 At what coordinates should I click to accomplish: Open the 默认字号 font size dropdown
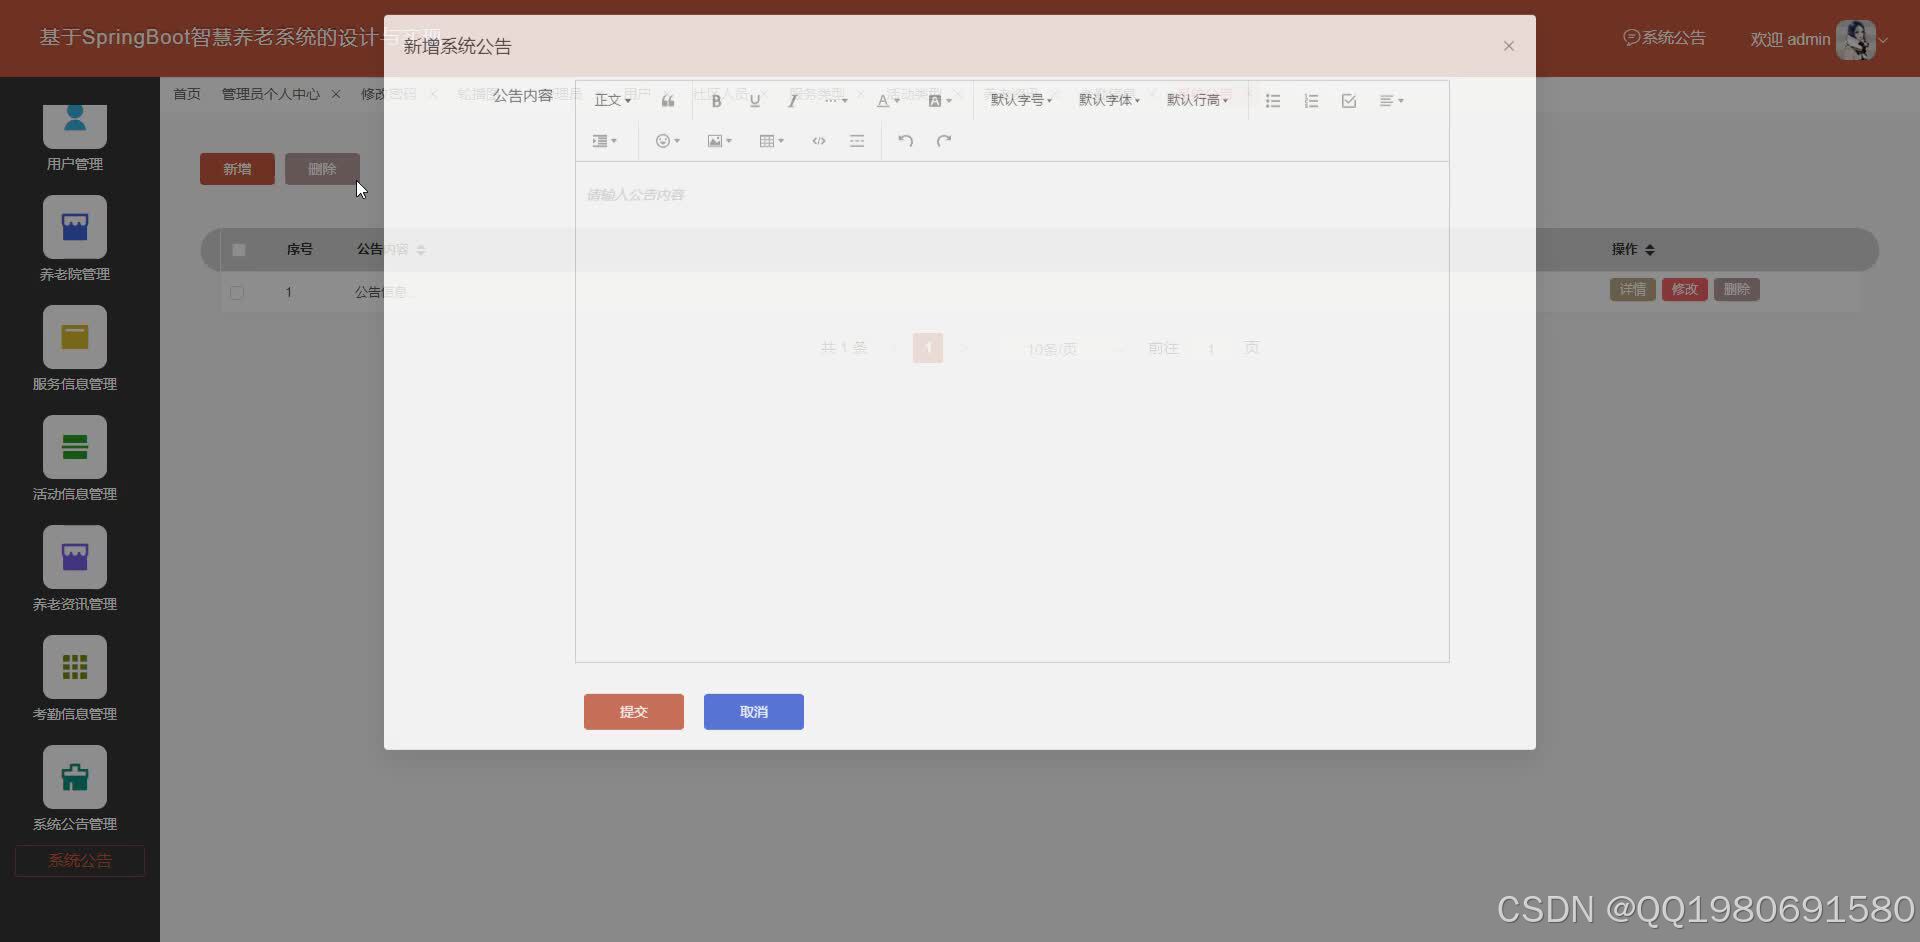[x=1021, y=100]
